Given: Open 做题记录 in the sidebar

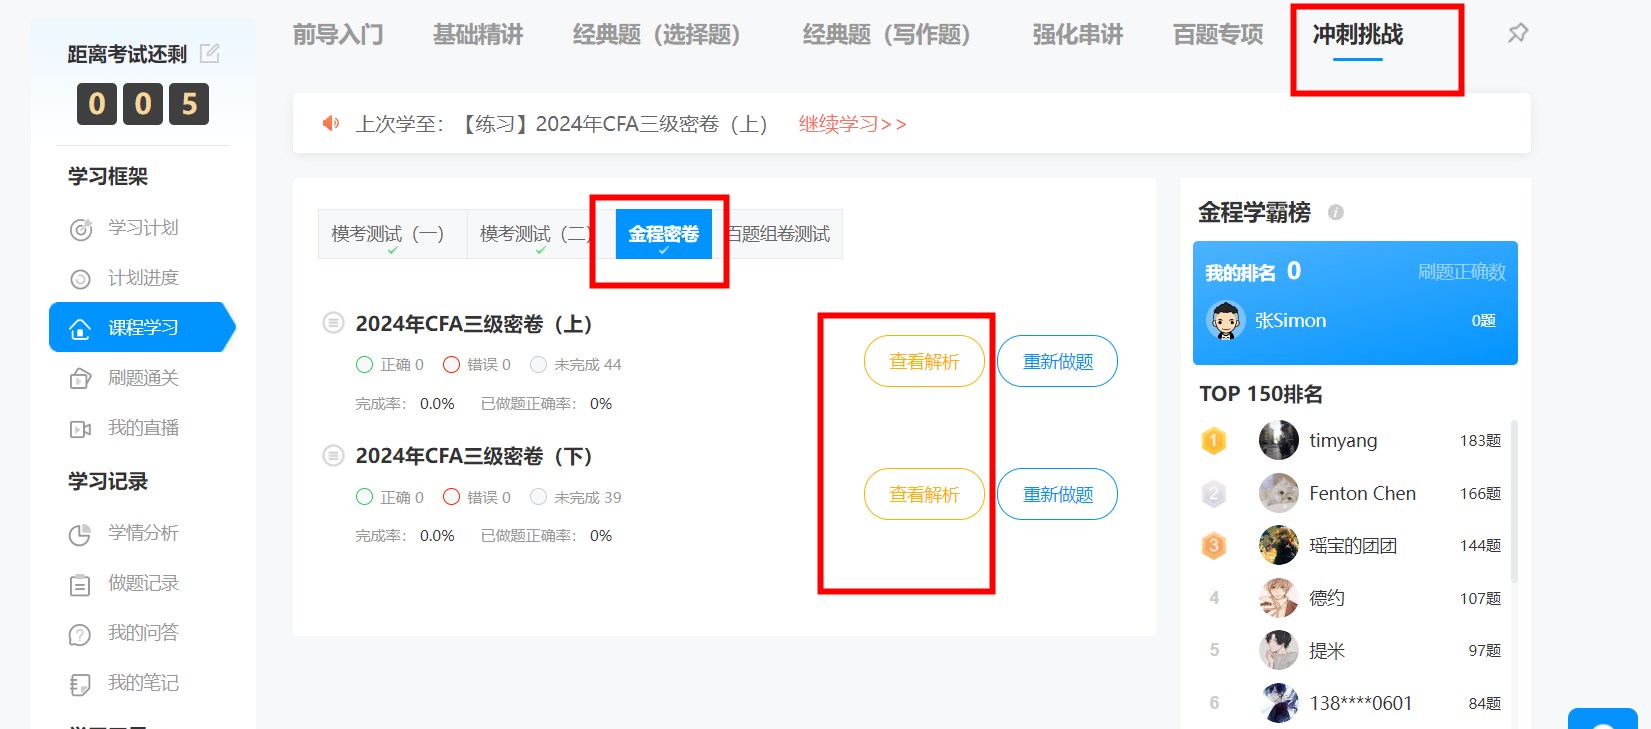Looking at the screenshot, I should (143, 583).
